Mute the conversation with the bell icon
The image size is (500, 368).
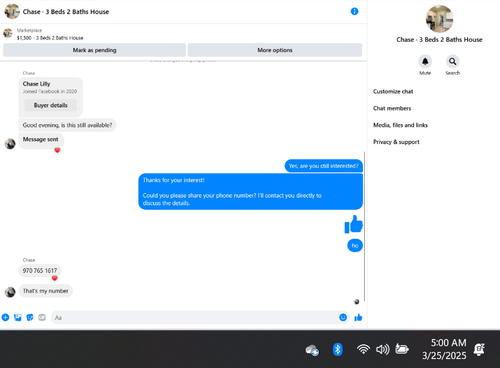coord(425,61)
